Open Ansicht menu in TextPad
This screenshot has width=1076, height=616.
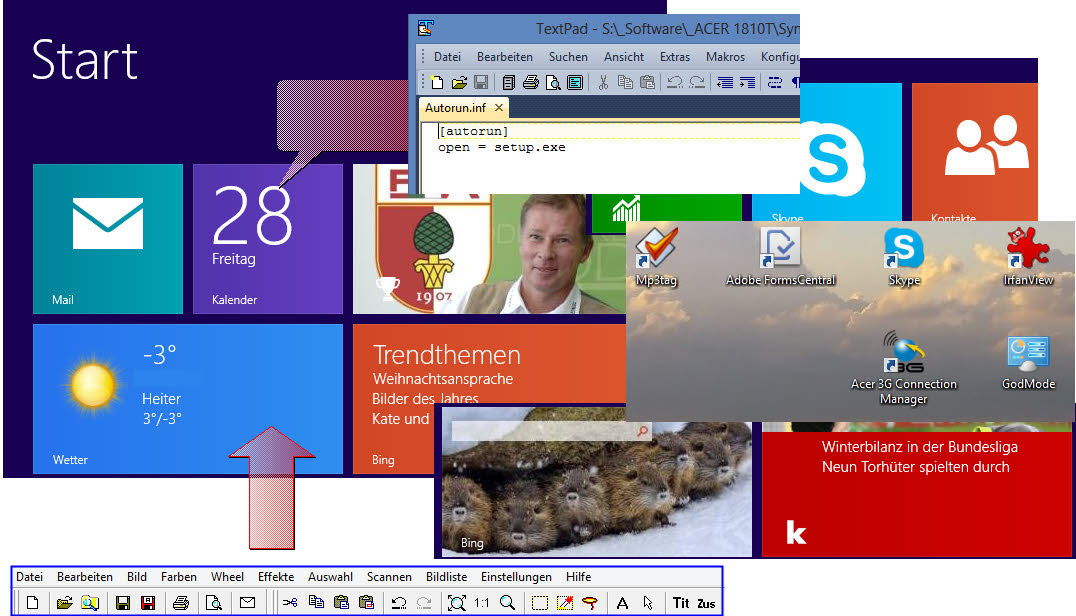click(x=624, y=57)
